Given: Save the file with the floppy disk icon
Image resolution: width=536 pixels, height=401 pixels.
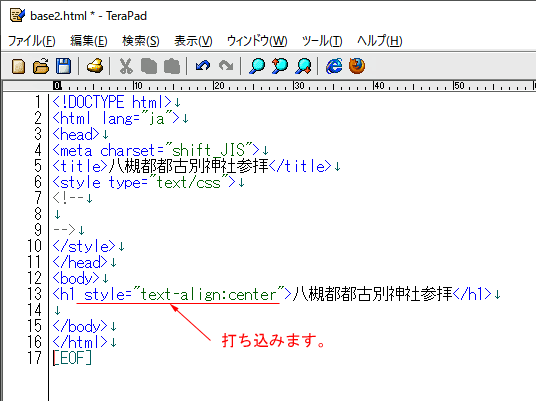Looking at the screenshot, I should [x=63, y=66].
